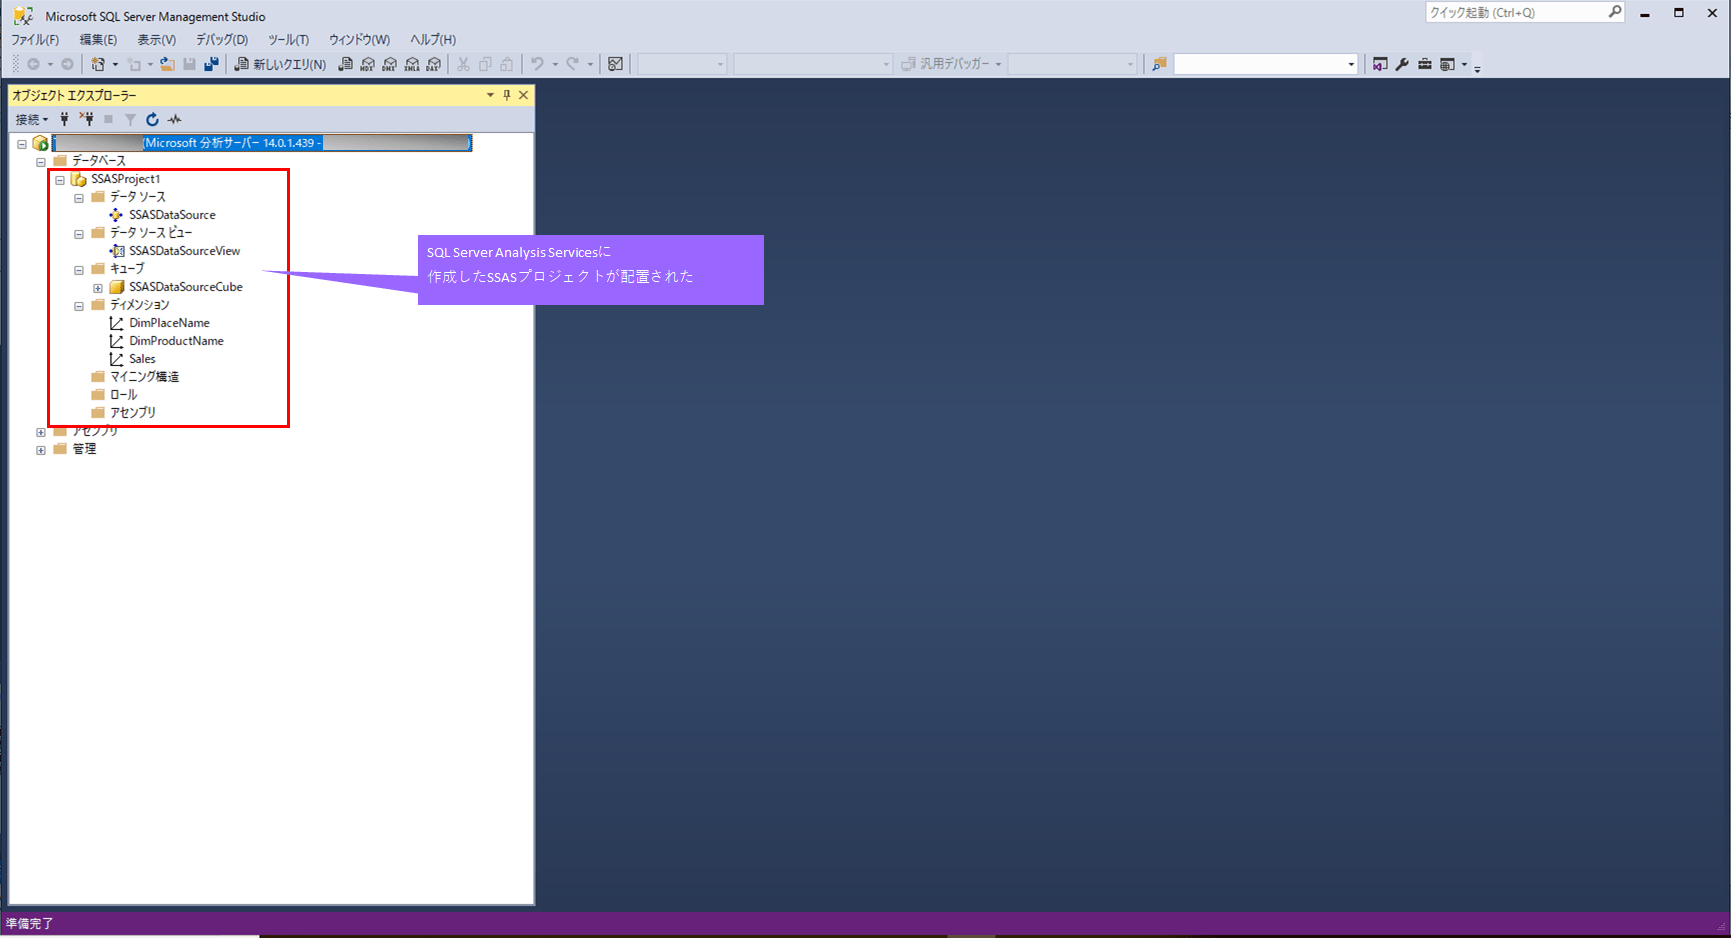
Task: Open the Properties window wrench icon
Action: (x=1402, y=64)
